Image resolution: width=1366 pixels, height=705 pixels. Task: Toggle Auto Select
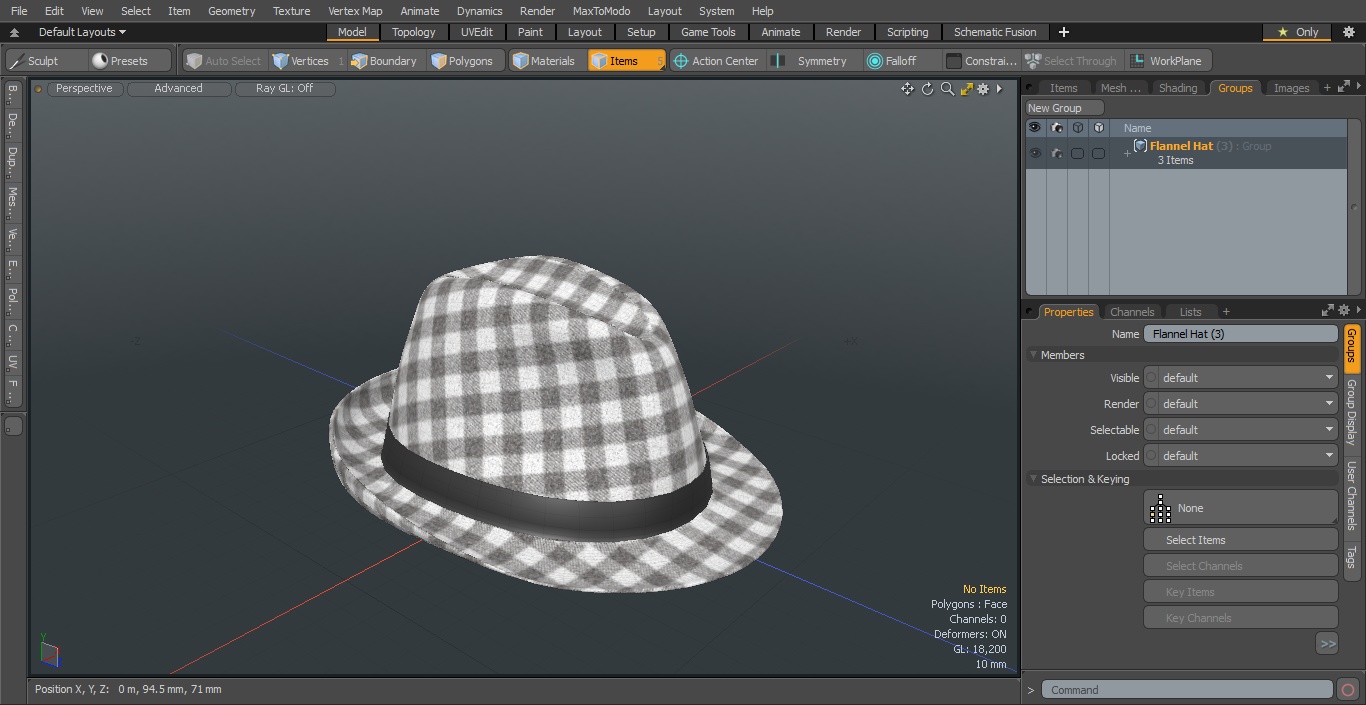click(x=224, y=61)
